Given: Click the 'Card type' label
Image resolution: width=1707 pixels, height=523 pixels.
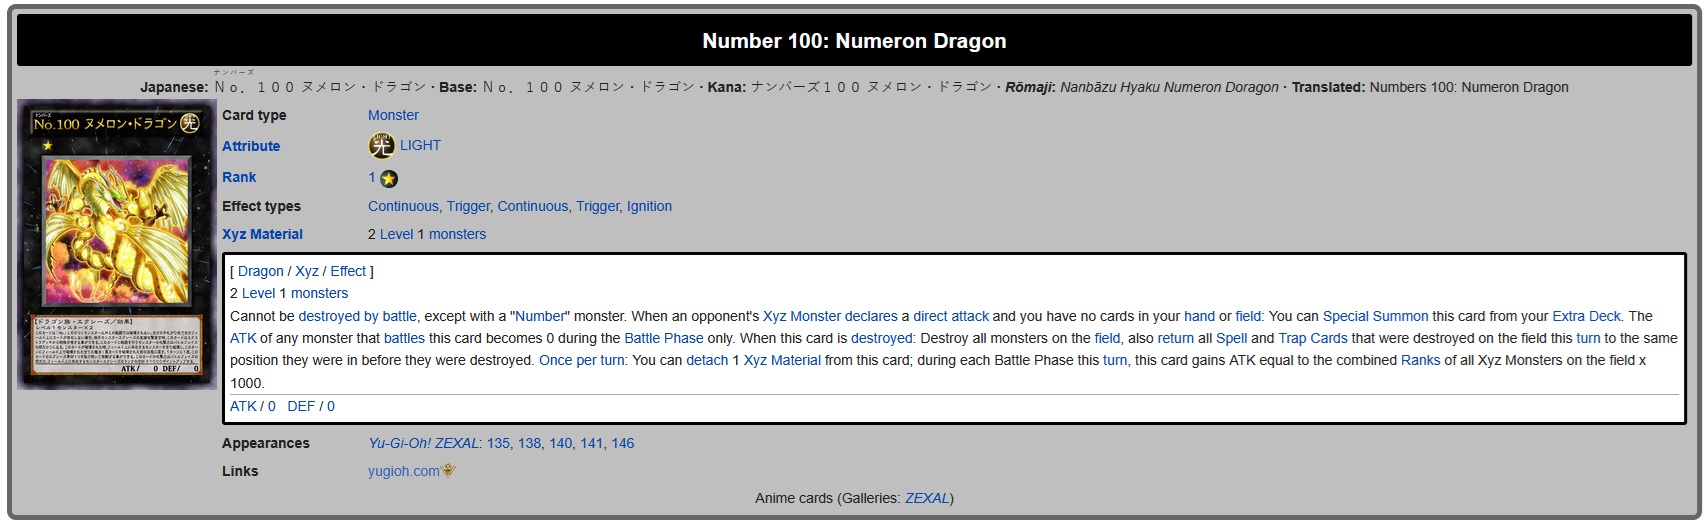Looking at the screenshot, I should click(254, 115).
